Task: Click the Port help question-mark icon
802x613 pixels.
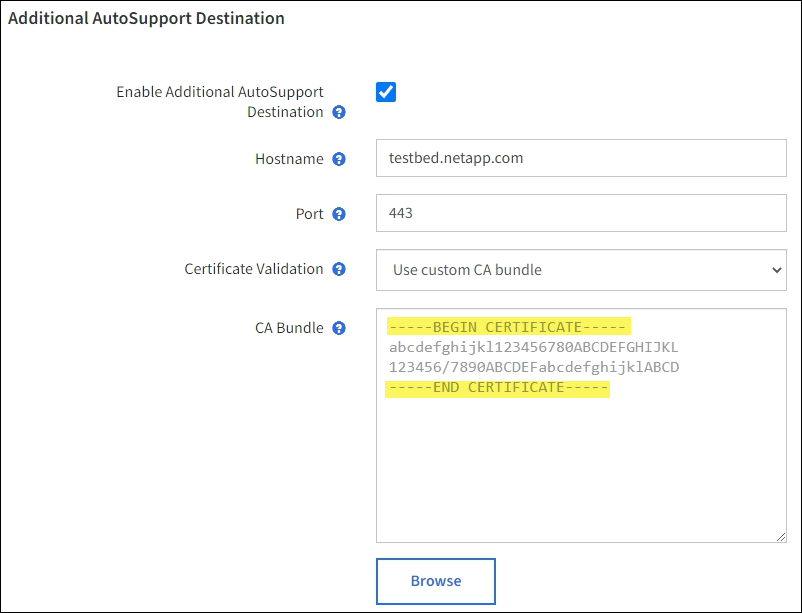Action: pos(339,214)
